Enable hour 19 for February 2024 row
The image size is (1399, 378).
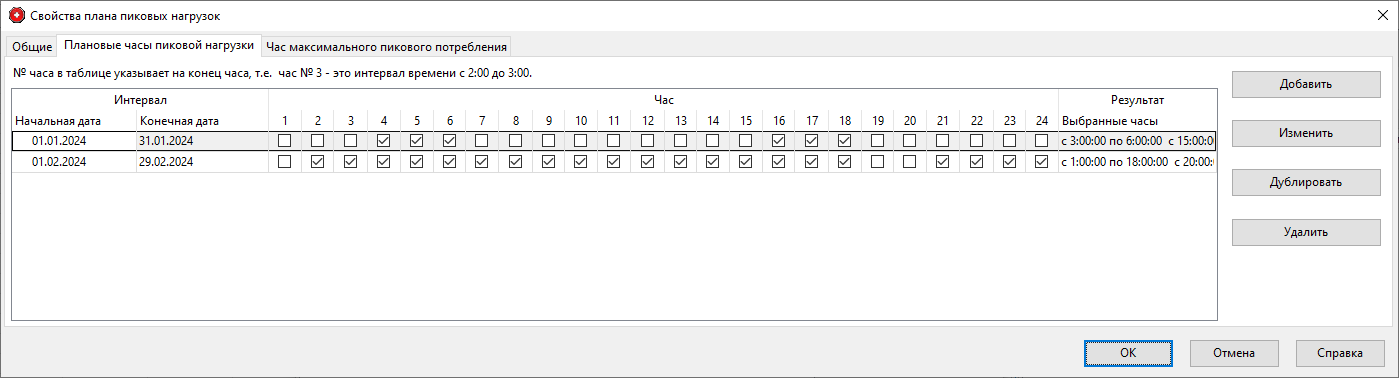pos(878,162)
